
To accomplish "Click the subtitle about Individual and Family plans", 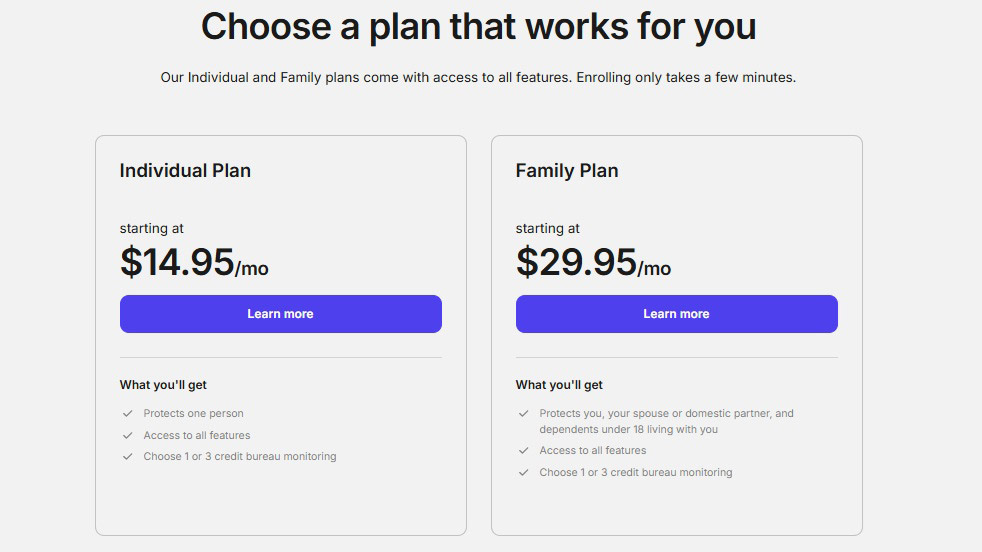I will tap(478, 77).
